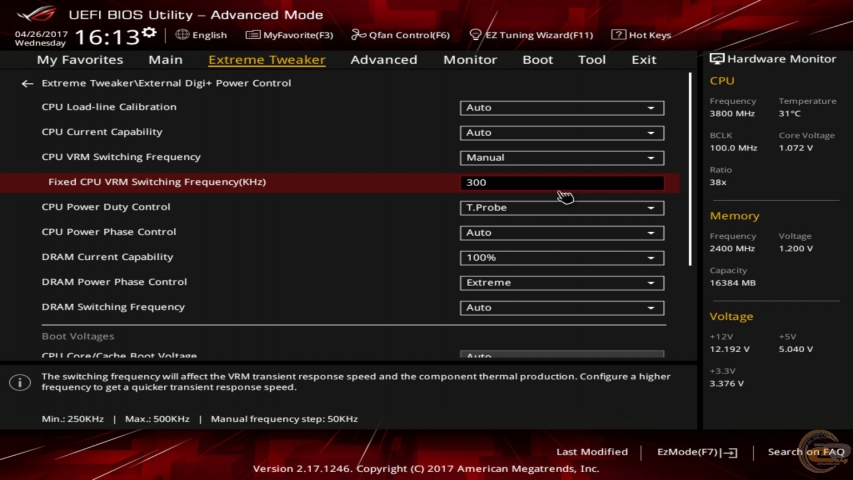853x480 pixels.
Task: Click the Core Voltage value 1.072 V
Action: tap(795, 148)
